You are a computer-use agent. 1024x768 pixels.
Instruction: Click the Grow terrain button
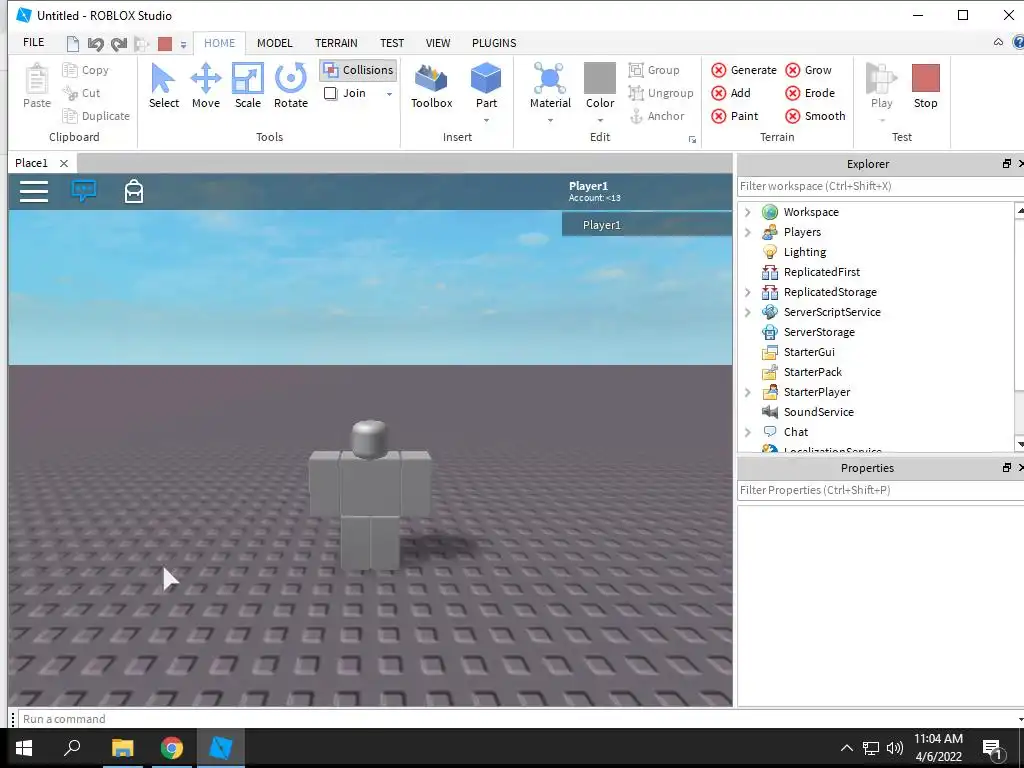(x=808, y=70)
